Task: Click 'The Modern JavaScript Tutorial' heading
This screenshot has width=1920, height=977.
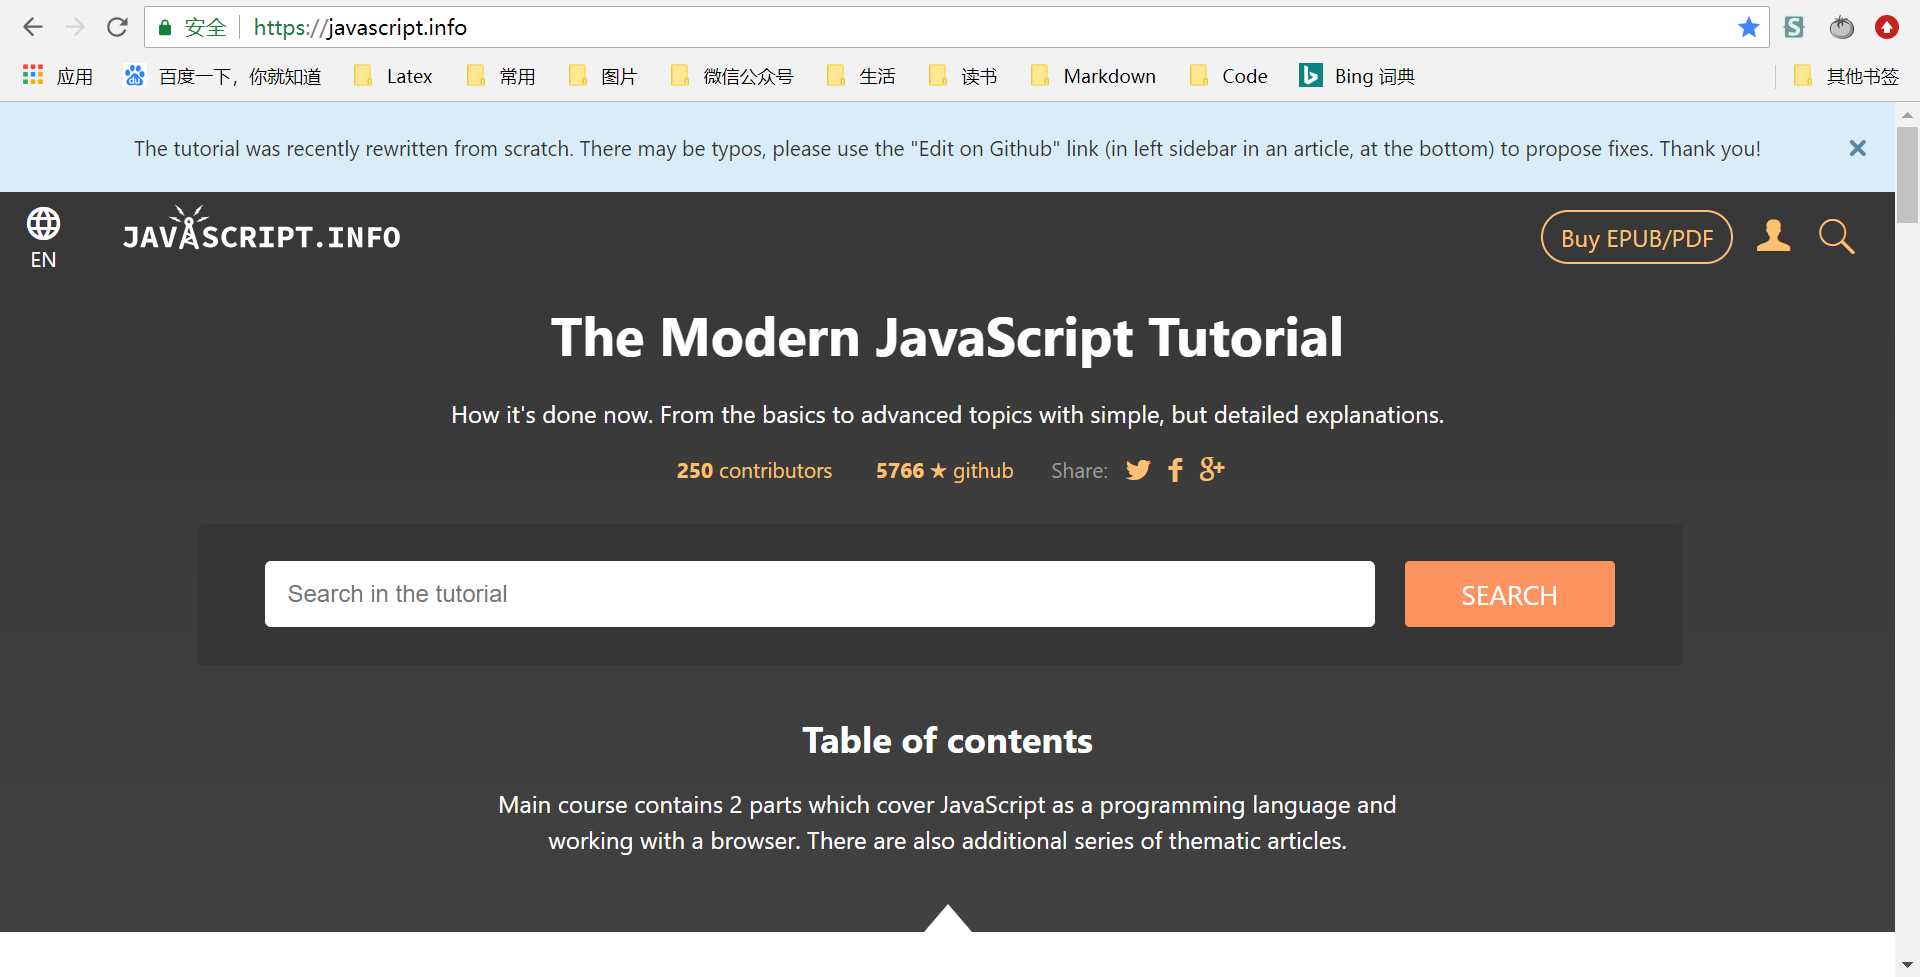Action: (x=947, y=338)
